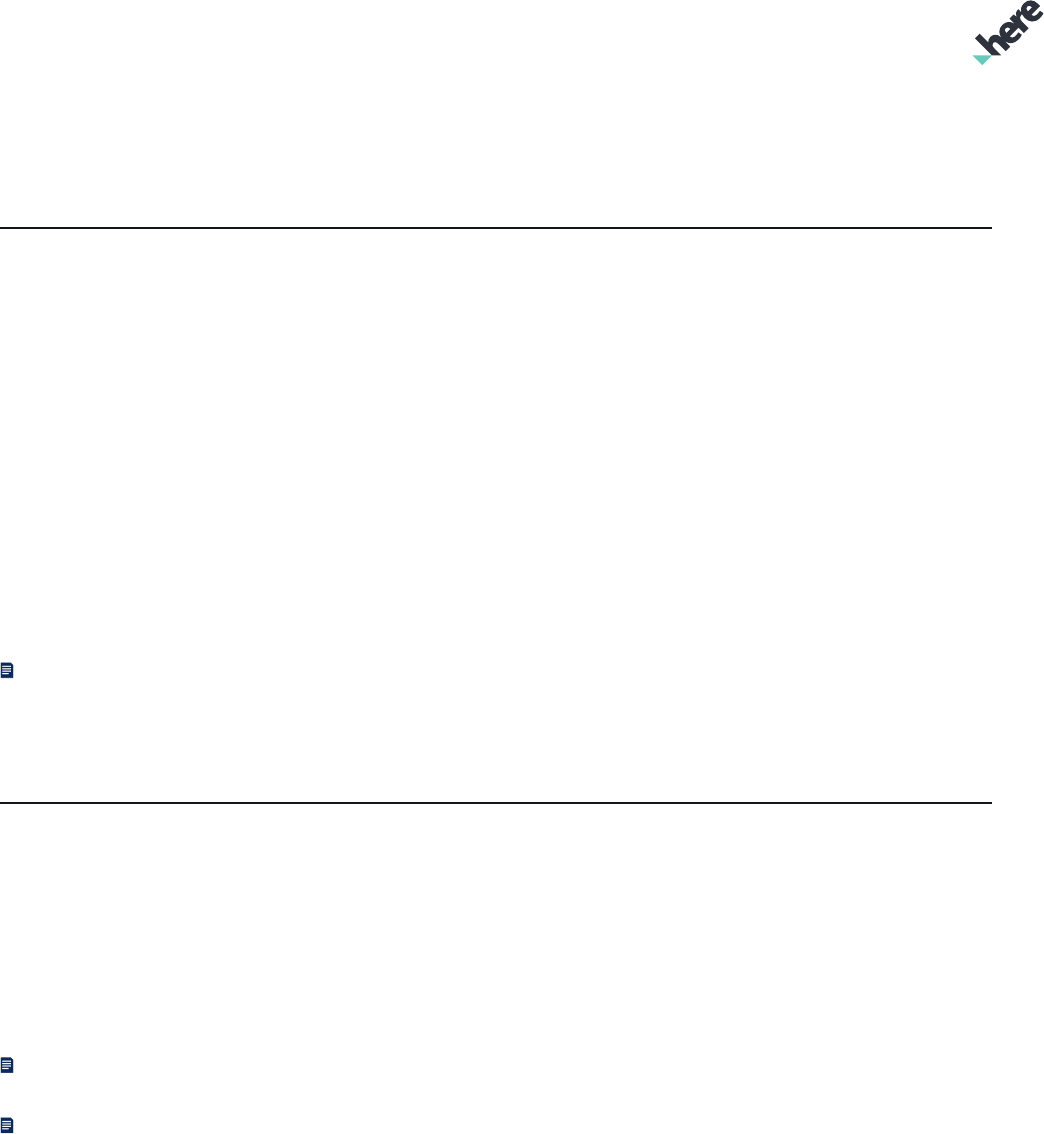
Task: Click the bottommost note icon
Action: coord(7,1125)
